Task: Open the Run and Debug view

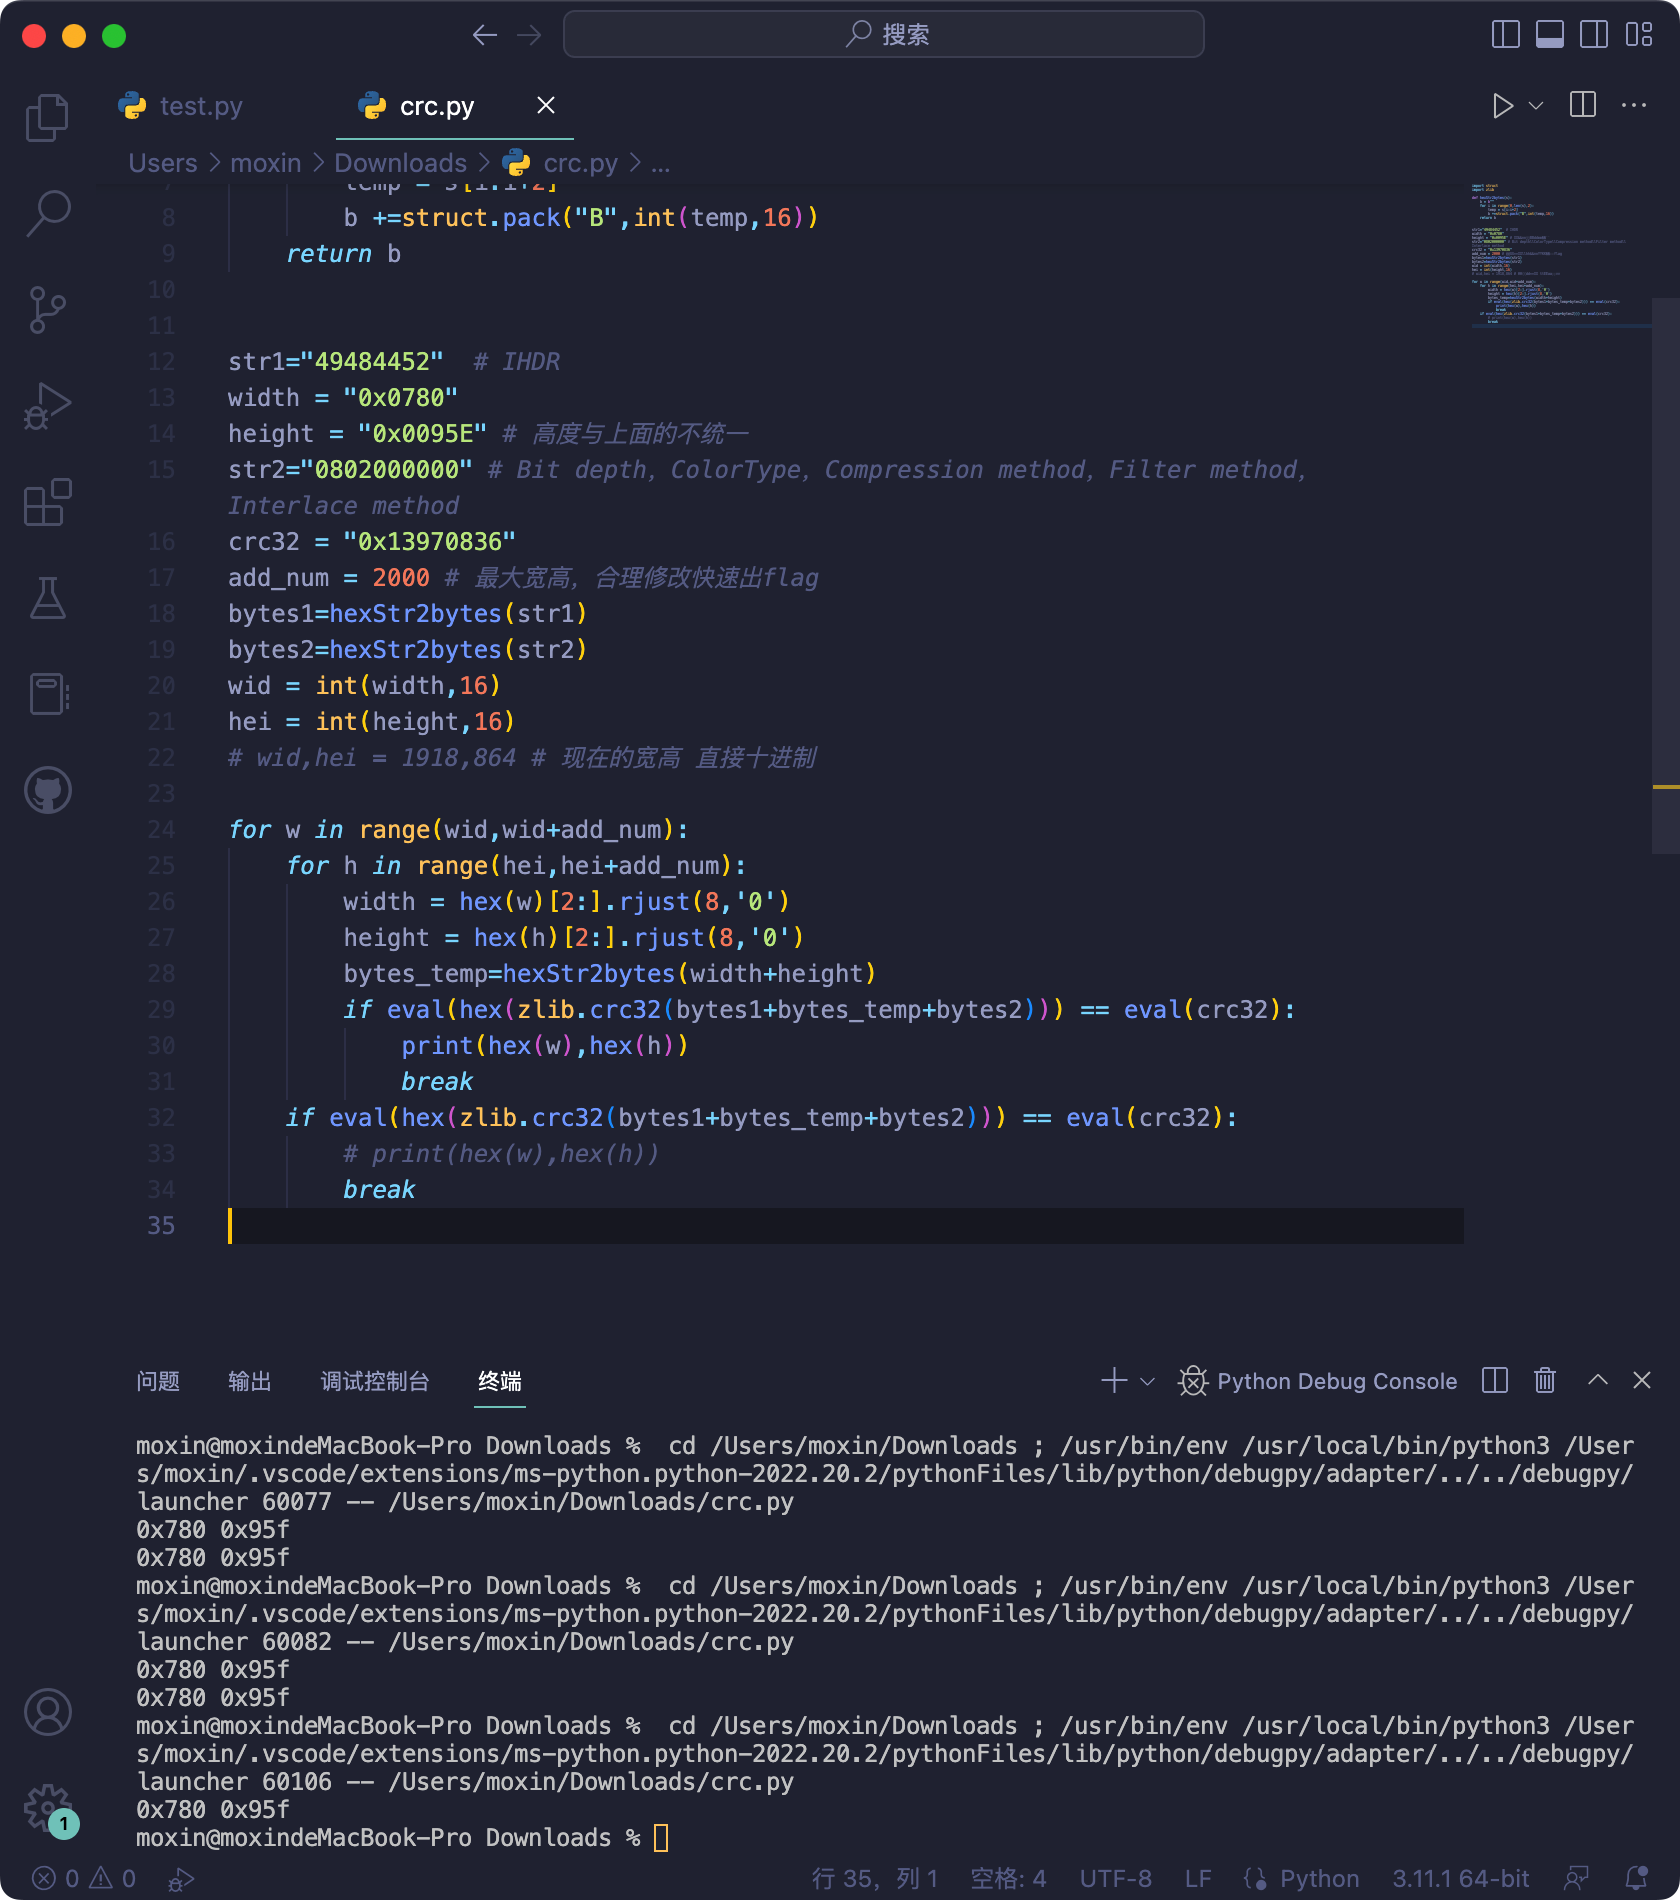Action: point(47,406)
